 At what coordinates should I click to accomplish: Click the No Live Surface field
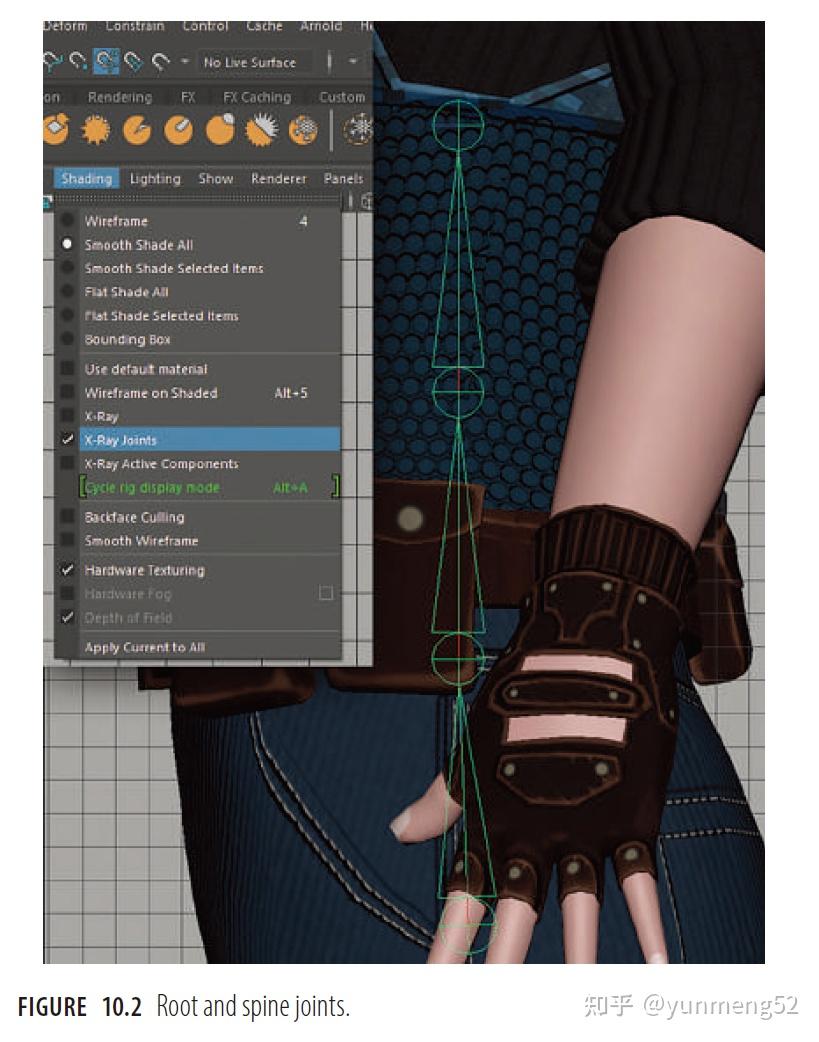250,62
